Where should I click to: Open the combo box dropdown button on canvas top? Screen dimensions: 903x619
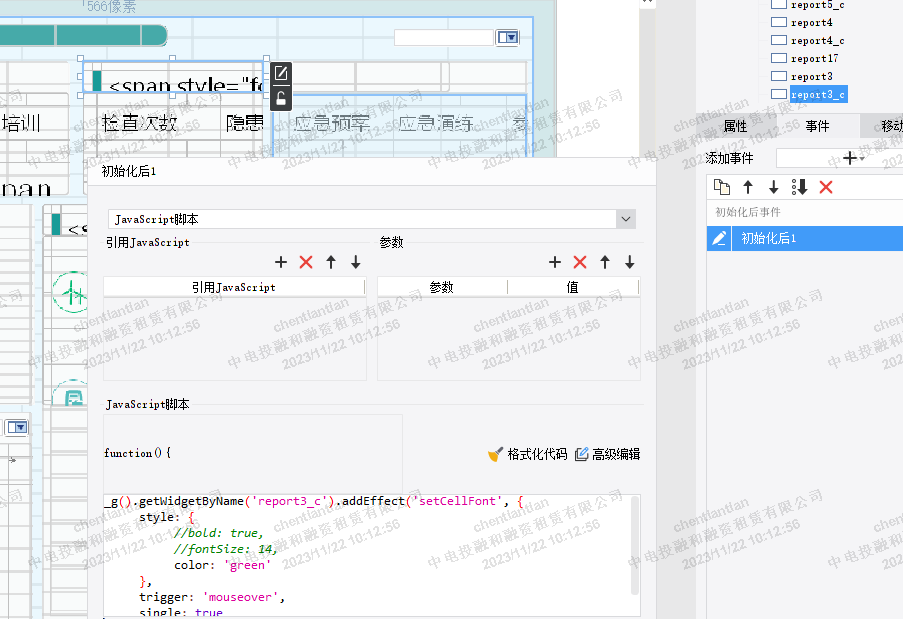pyautogui.click(x=507, y=37)
